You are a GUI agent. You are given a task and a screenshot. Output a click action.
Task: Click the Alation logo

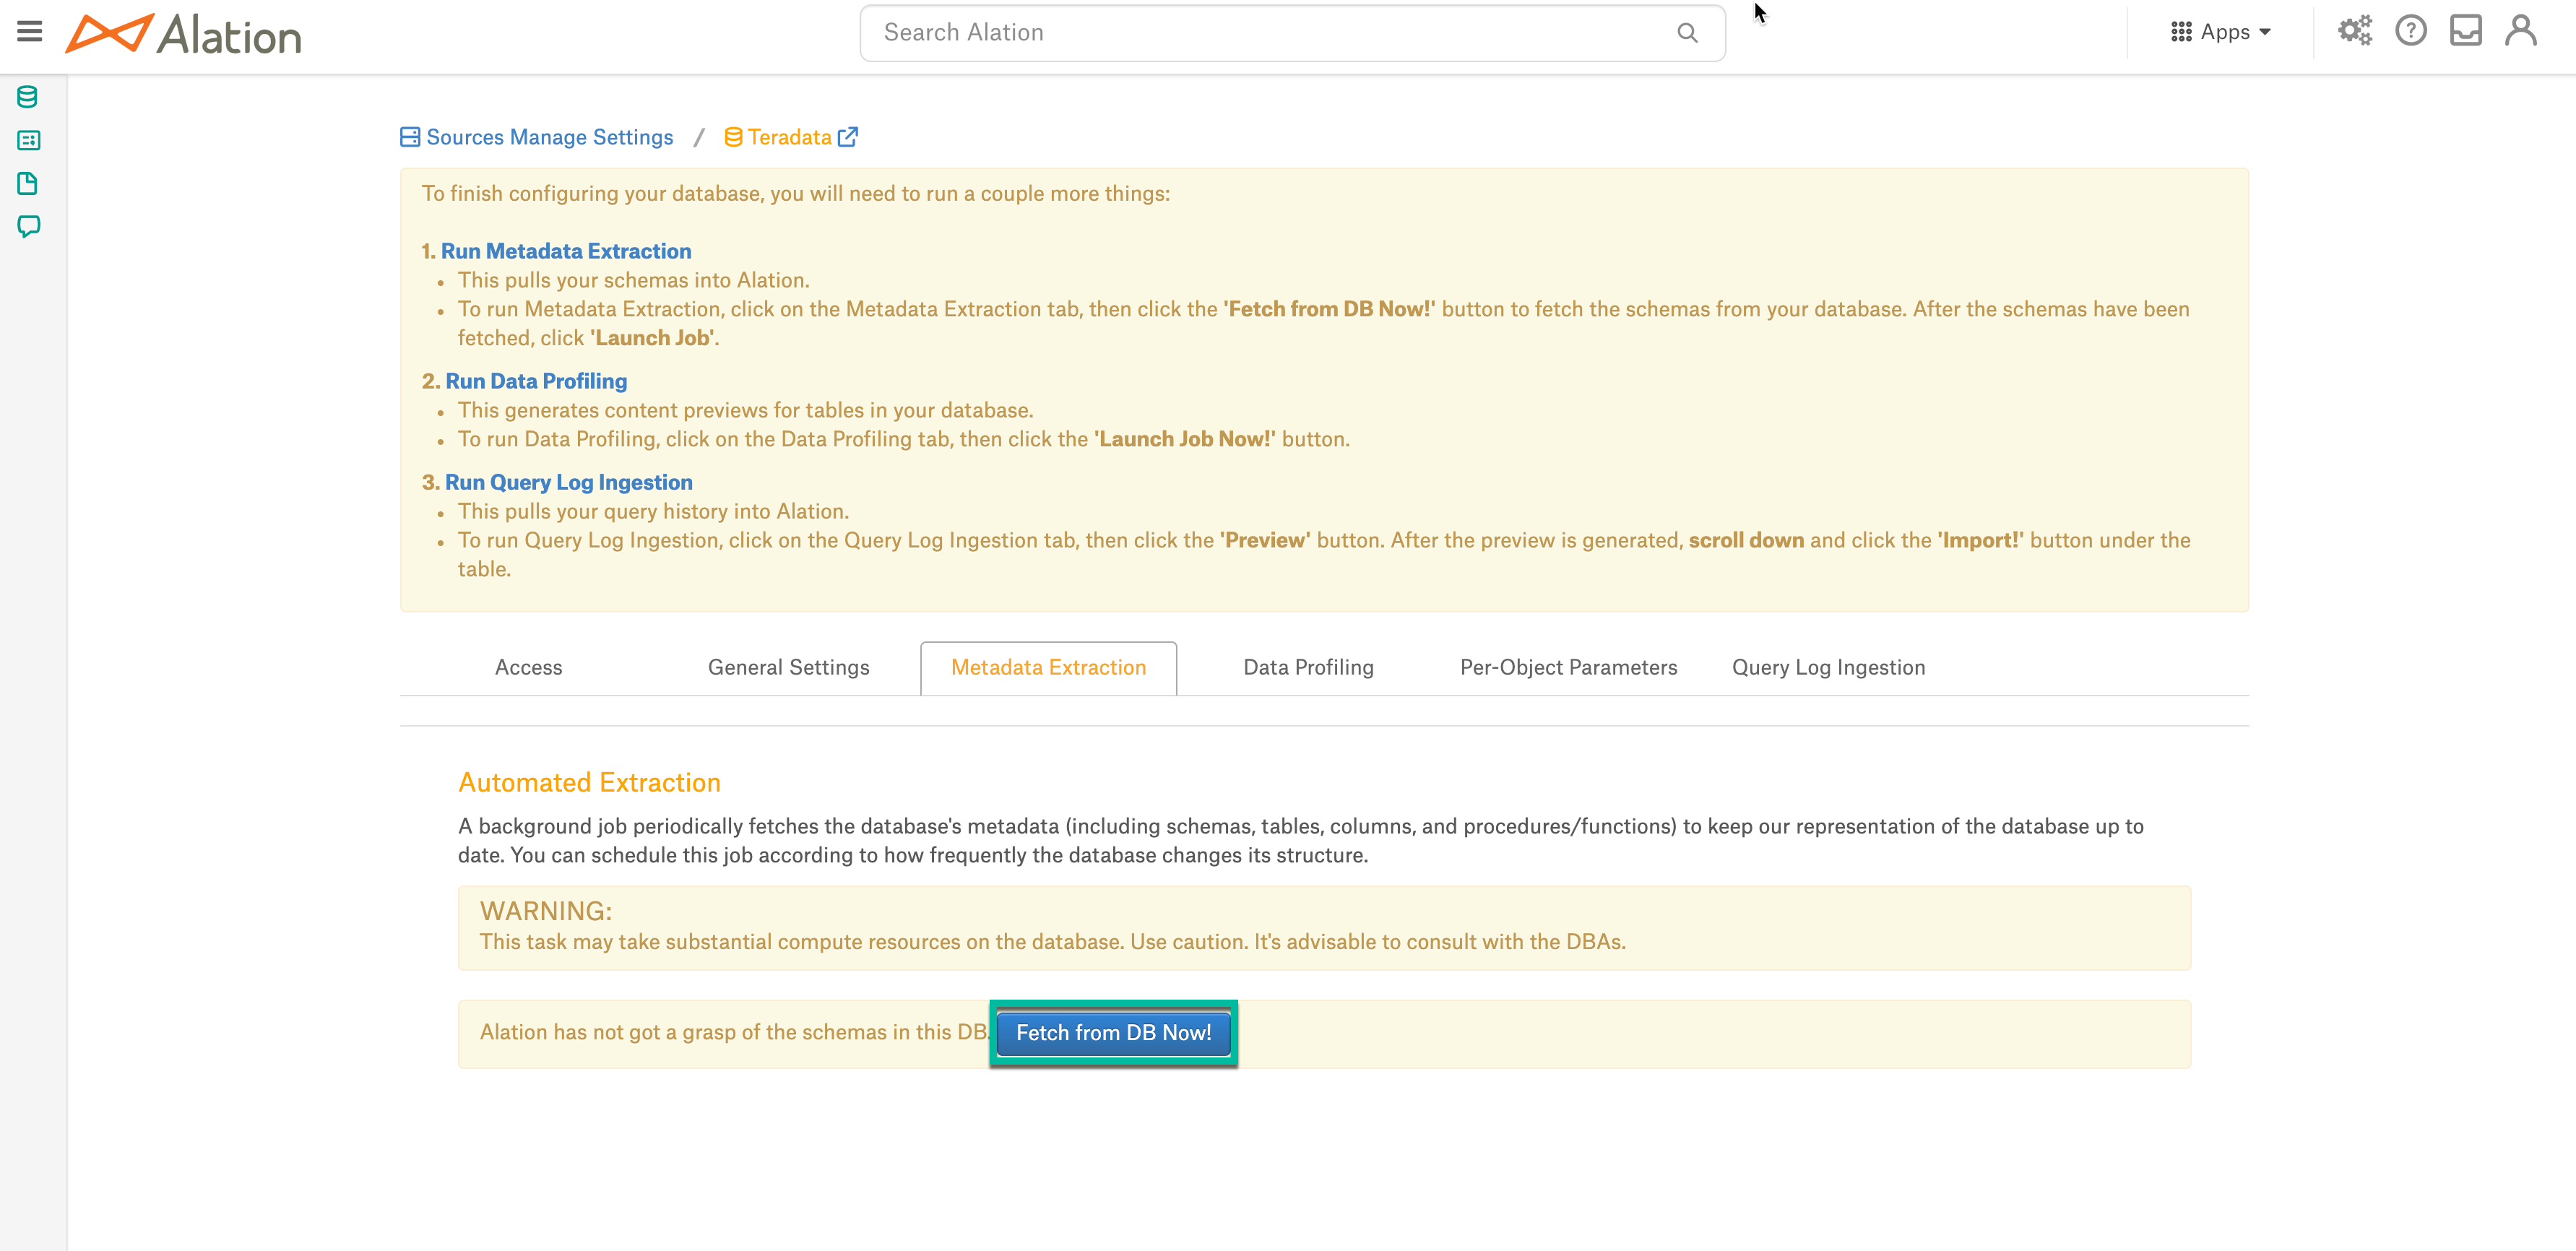pos(183,34)
